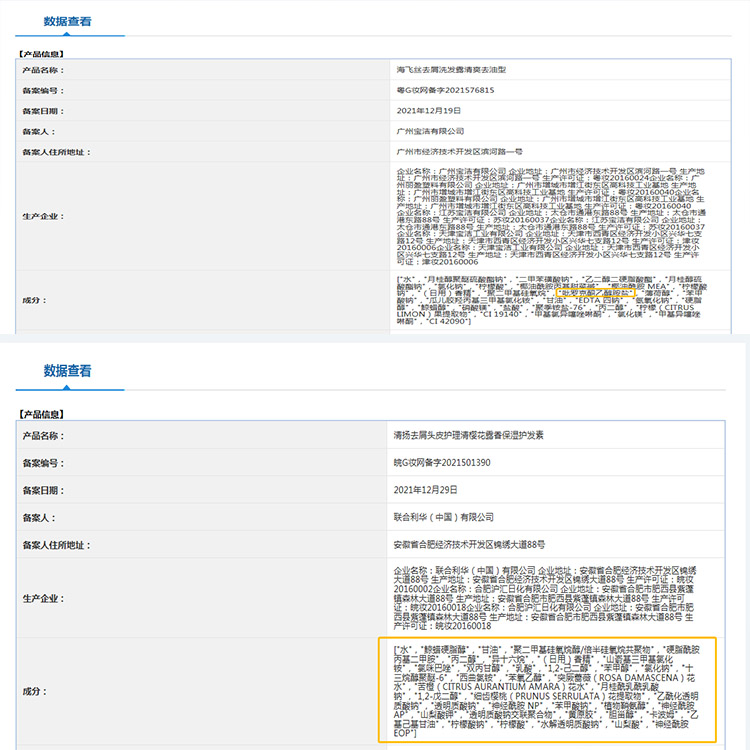Click the 备案编号 label beside 粤G妆网备字2021576815
The image size is (750, 750).
click(43, 91)
